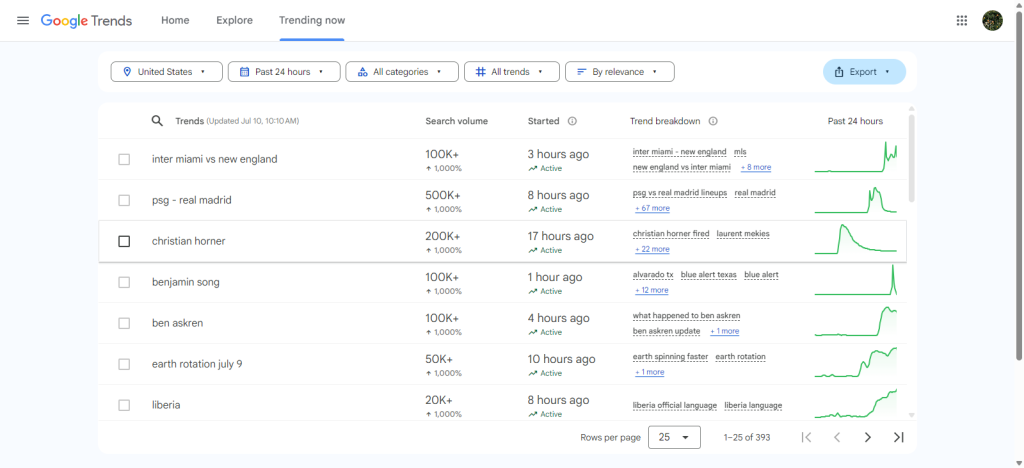Go to the previous page of results
The width and height of the screenshot is (1024, 468).
(x=837, y=437)
